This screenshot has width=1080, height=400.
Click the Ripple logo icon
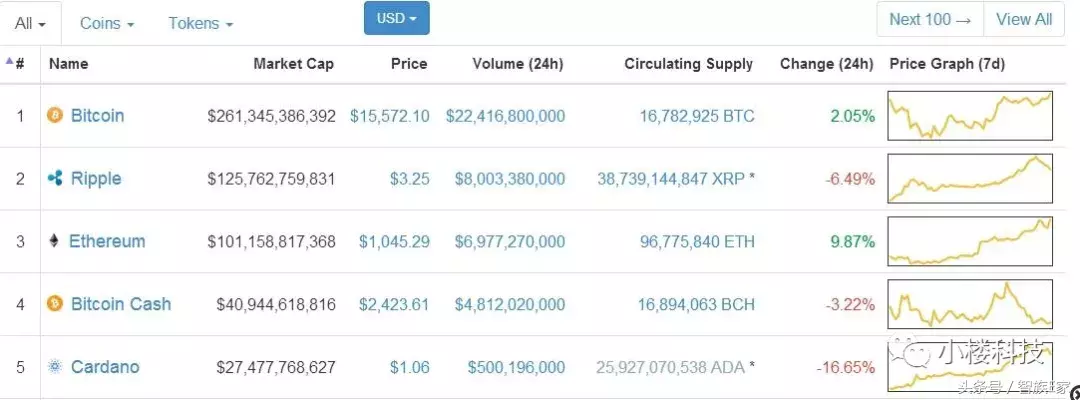click(55, 179)
